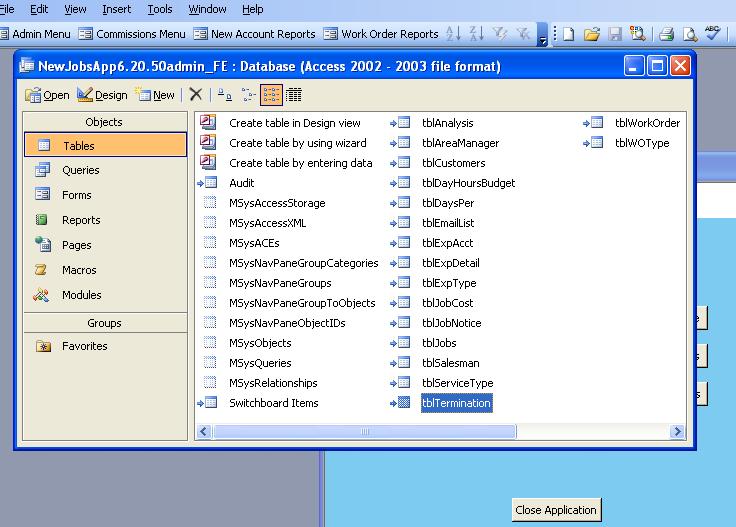Select the tblJobCost table
The width and height of the screenshot is (736, 527).
[447, 303]
